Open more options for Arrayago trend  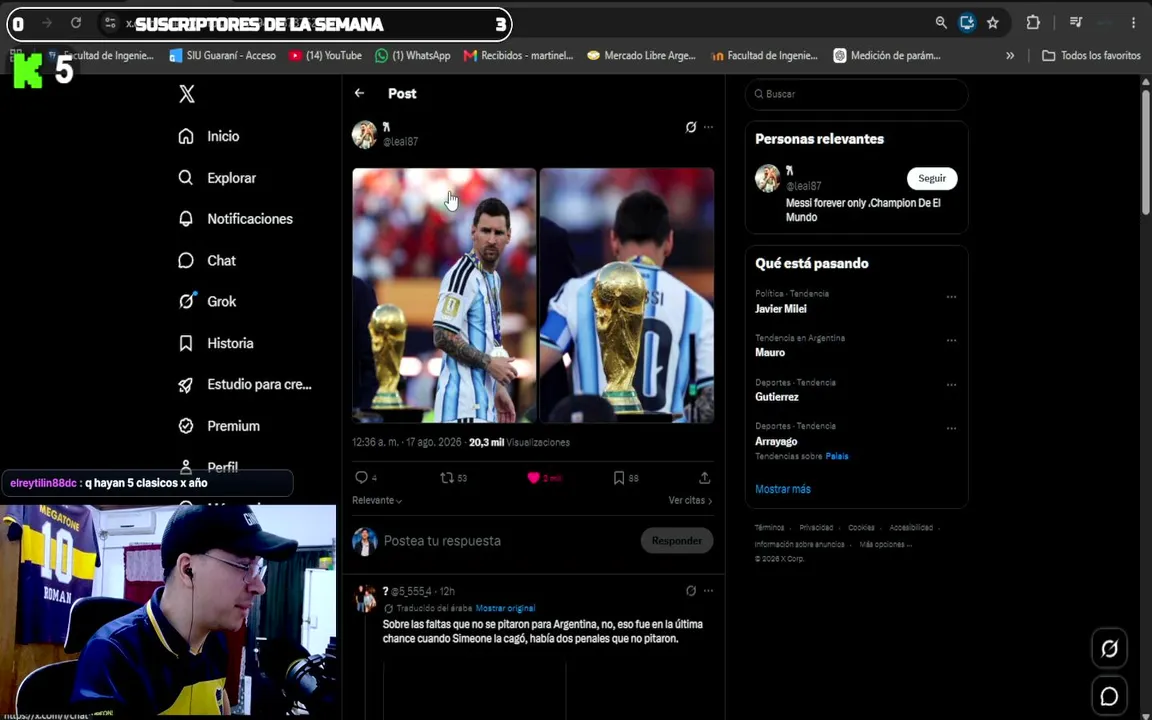coord(951,428)
